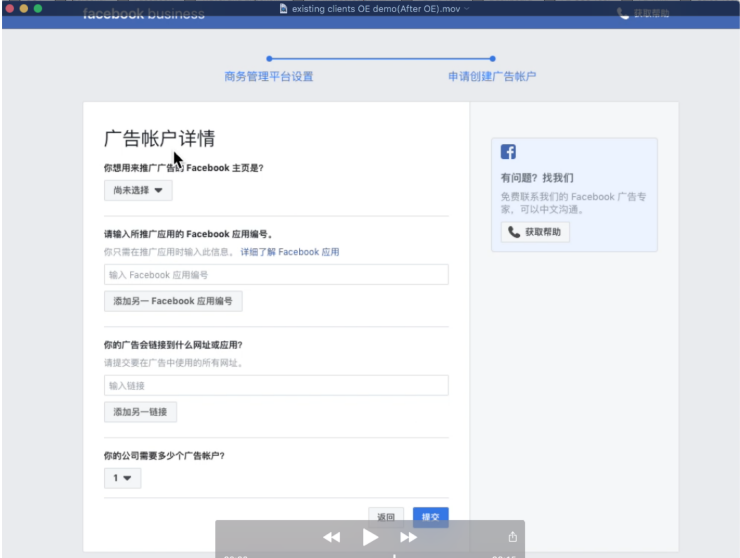This screenshot has height=558, width=740.
Task: Click the fast-forward button in video controls
Action: pos(409,537)
